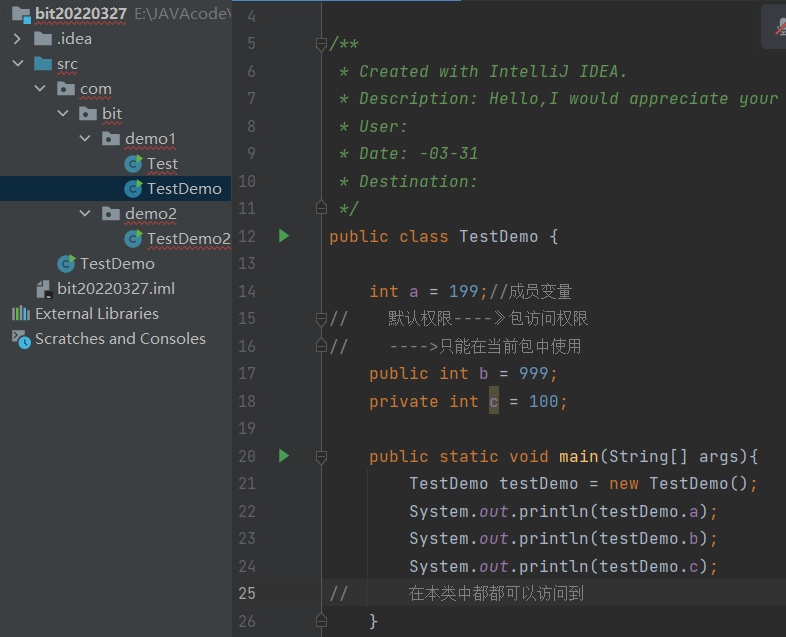This screenshot has height=637, width=786.
Task: Run main method using gutter arrow on line 20
Action: tap(284, 456)
